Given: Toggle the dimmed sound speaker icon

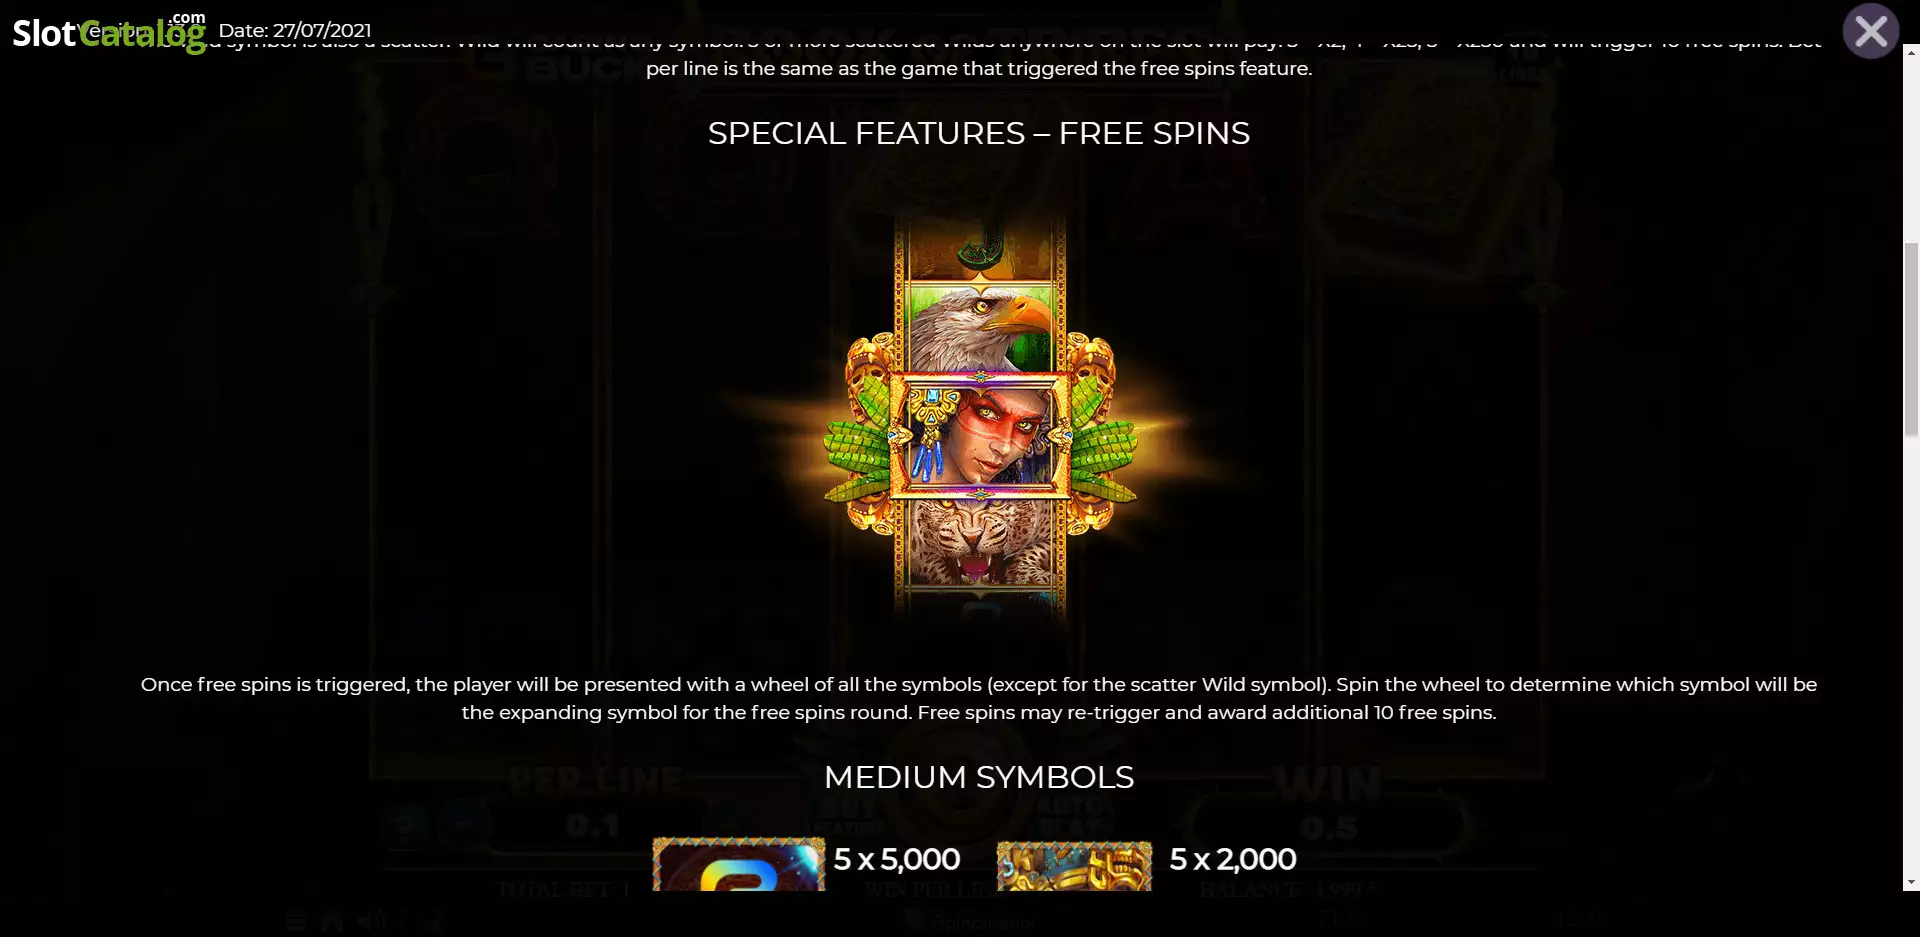Looking at the screenshot, I should [372, 922].
